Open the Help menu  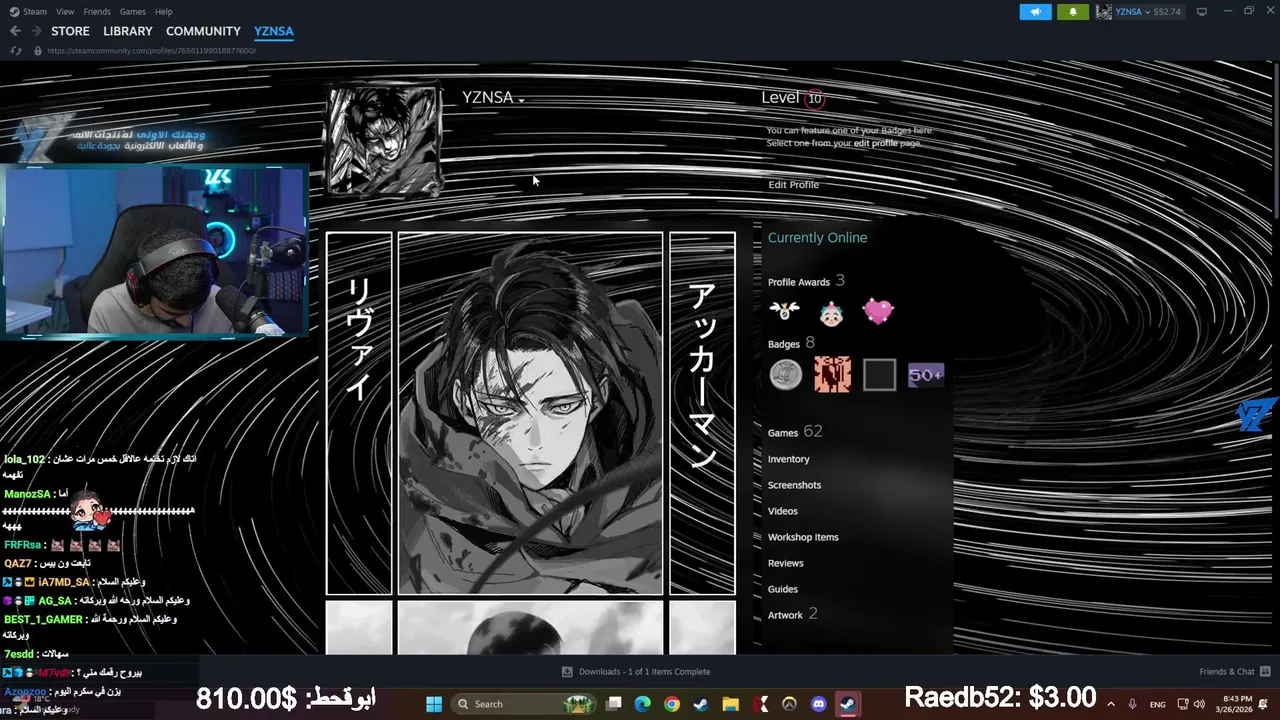(x=164, y=11)
